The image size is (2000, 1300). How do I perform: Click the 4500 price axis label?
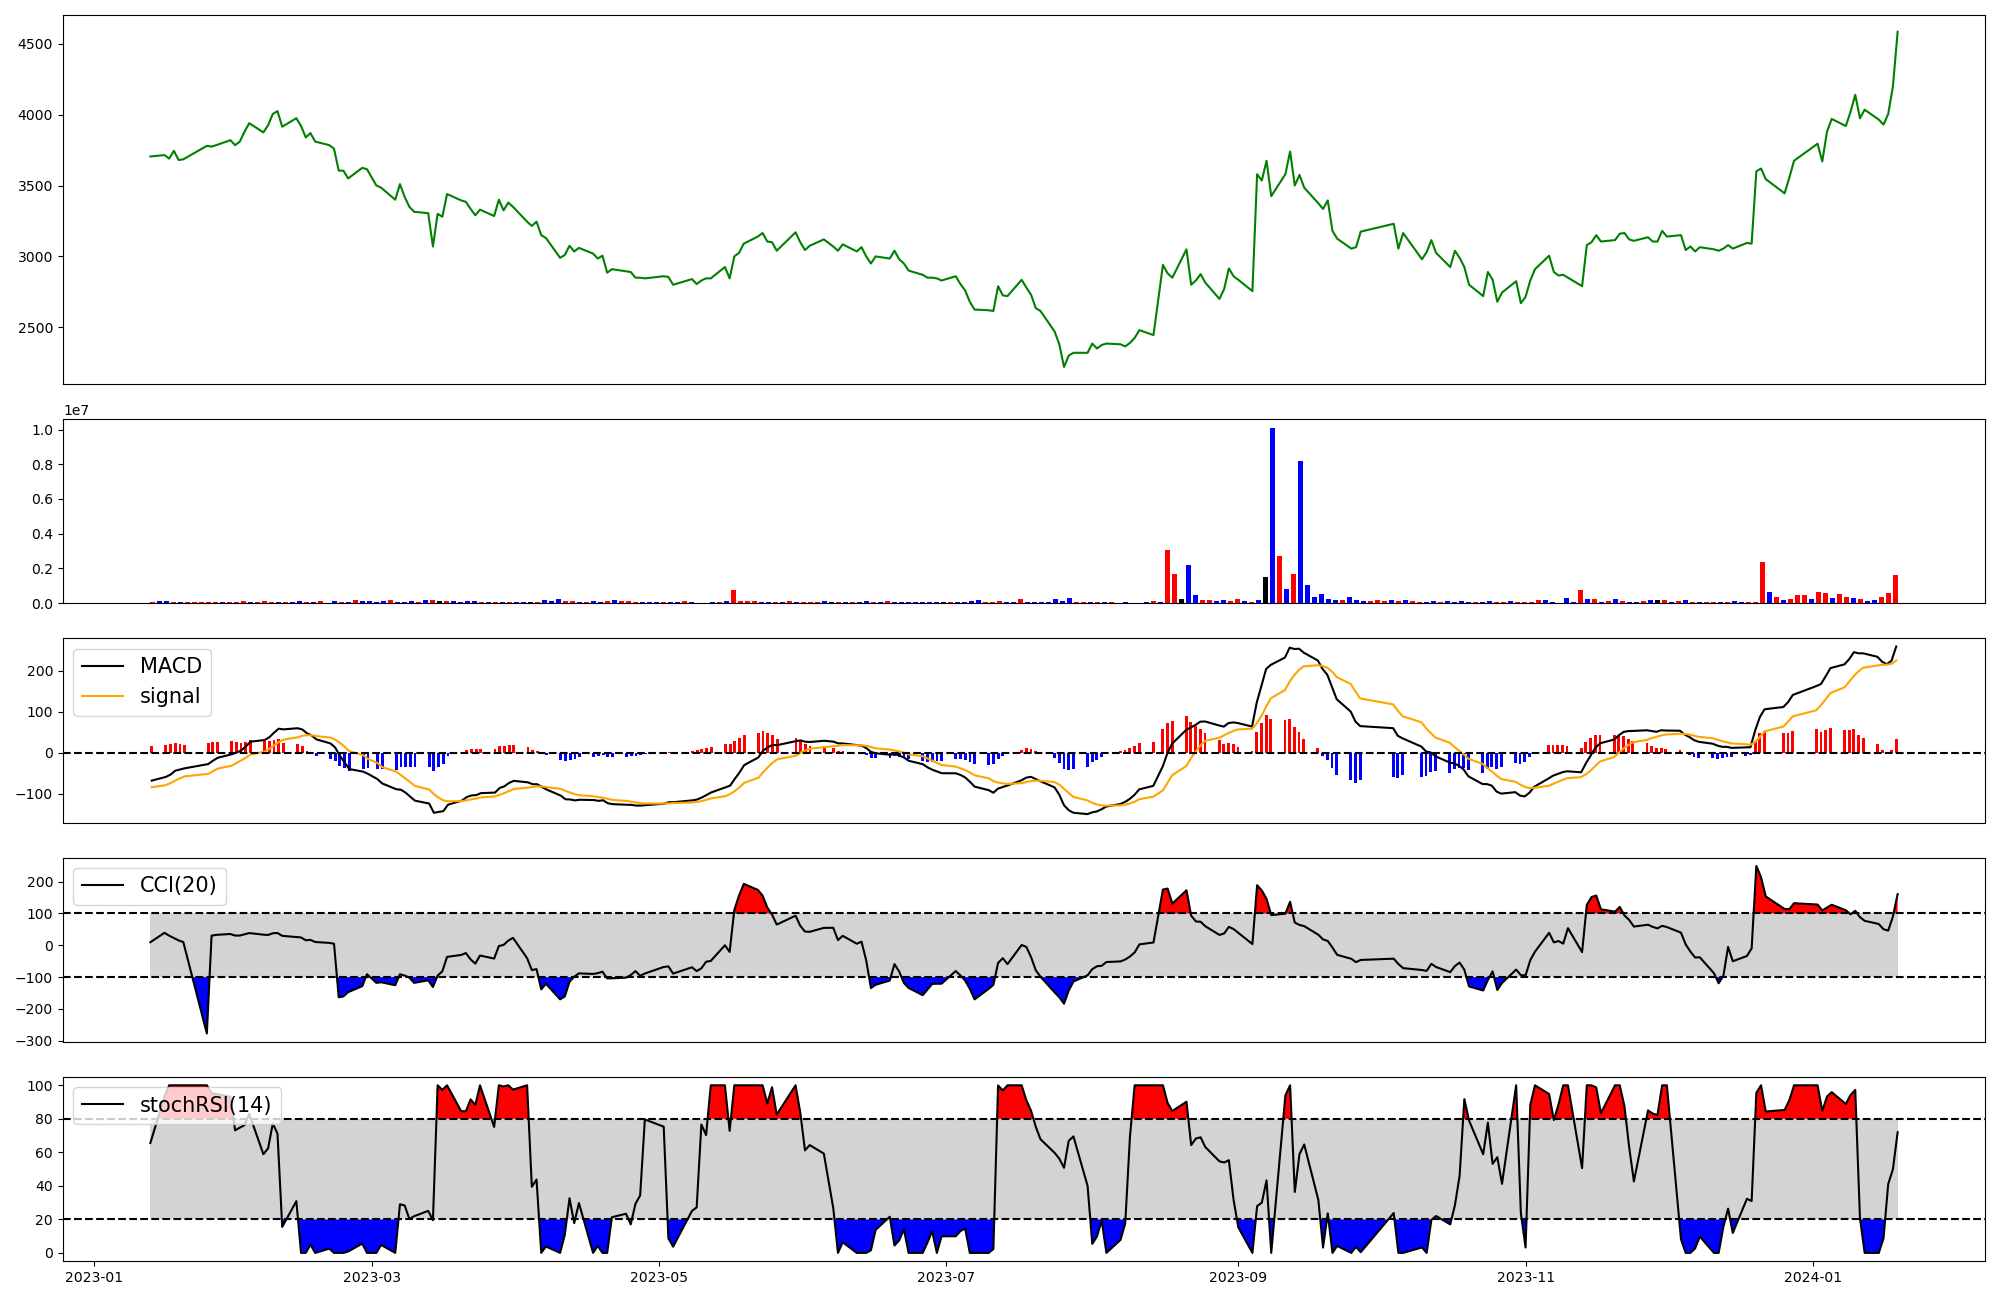35,45
